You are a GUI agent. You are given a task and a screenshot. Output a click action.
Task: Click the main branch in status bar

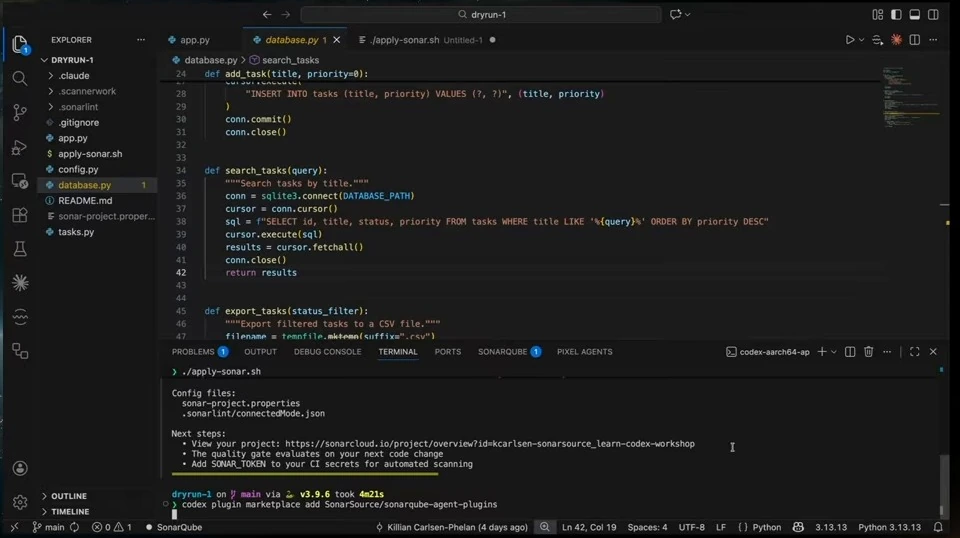click(x=48, y=527)
